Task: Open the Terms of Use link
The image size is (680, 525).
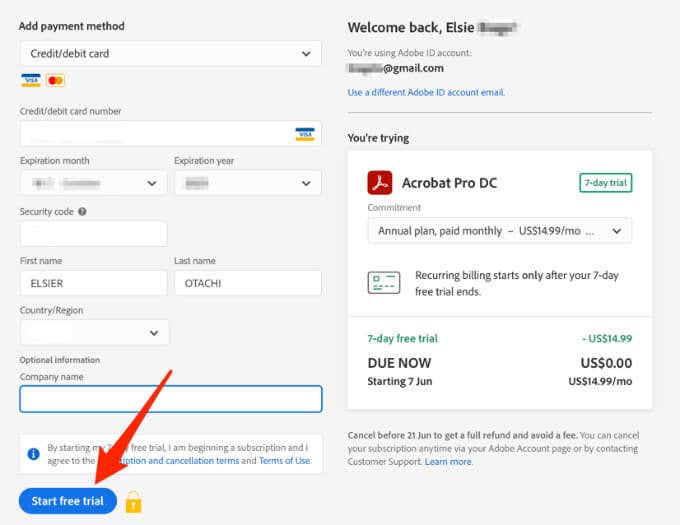Action: 285,461
